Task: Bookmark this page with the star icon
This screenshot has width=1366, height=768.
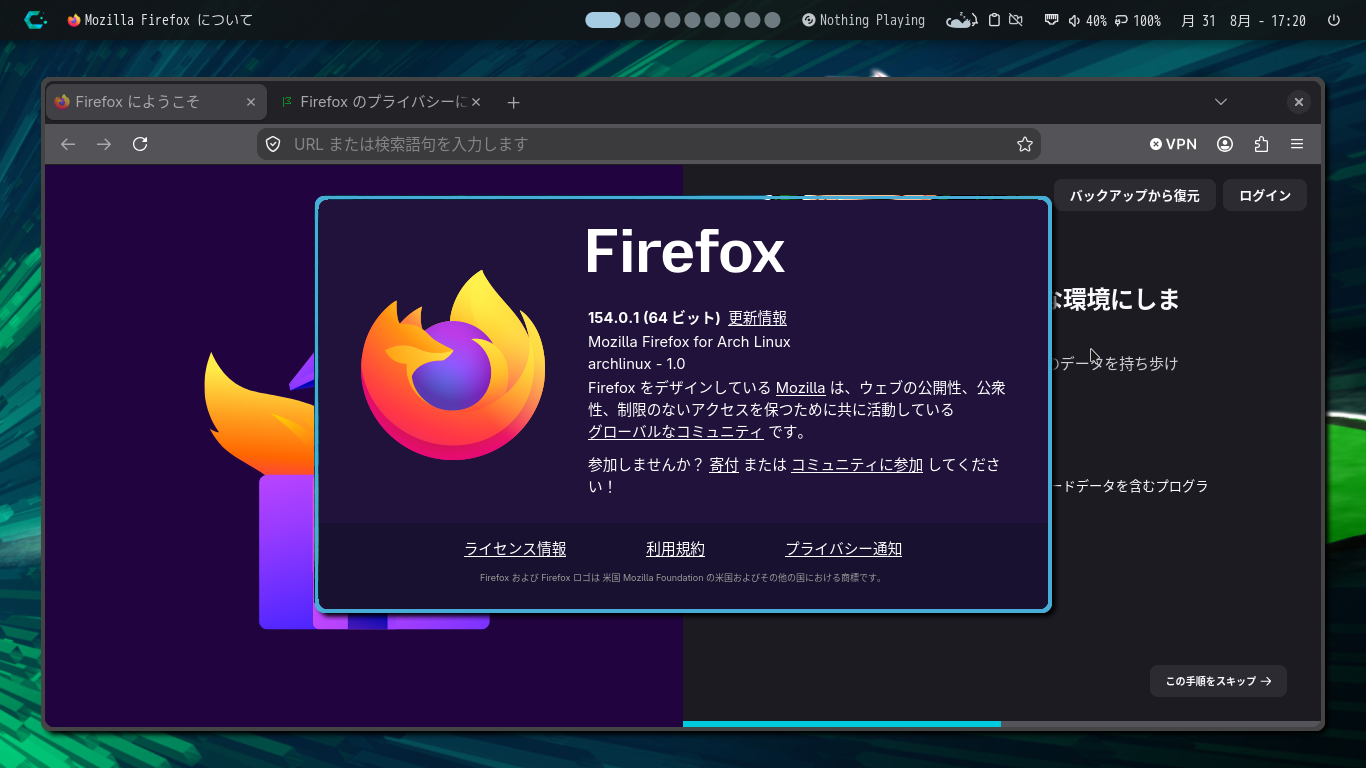Action: (x=1025, y=144)
